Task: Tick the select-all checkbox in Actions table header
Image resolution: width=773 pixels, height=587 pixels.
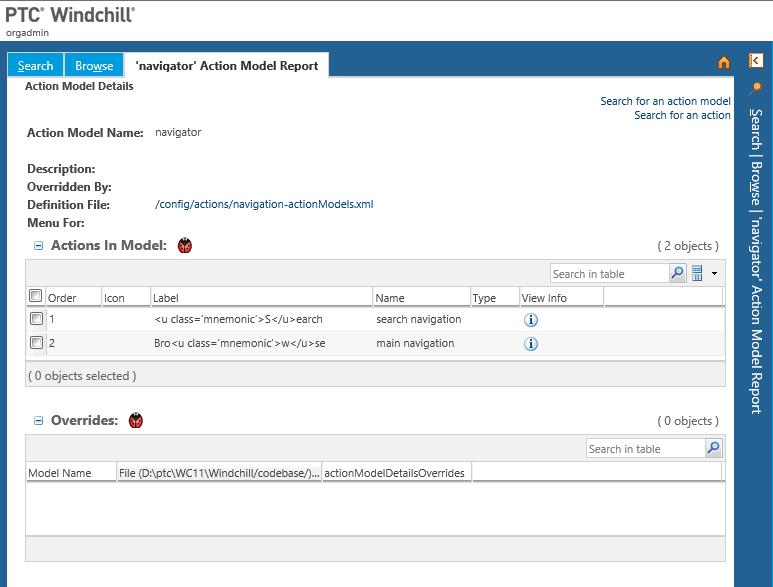Action: (x=35, y=296)
